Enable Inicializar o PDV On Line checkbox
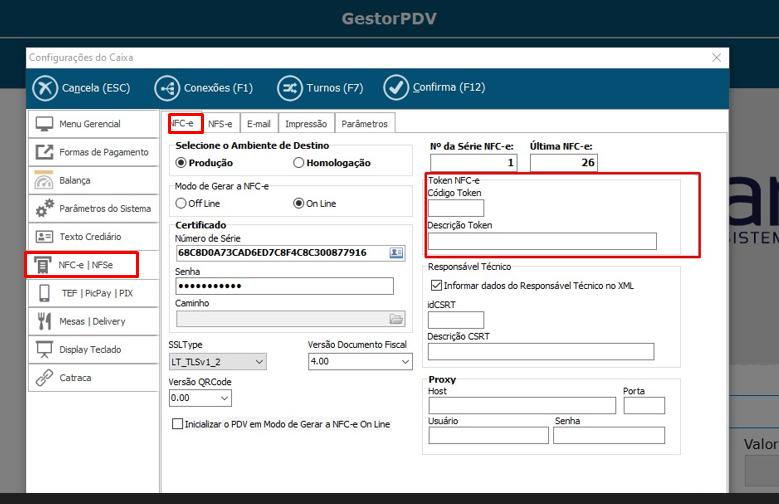The width and height of the screenshot is (779, 504). tap(178, 424)
